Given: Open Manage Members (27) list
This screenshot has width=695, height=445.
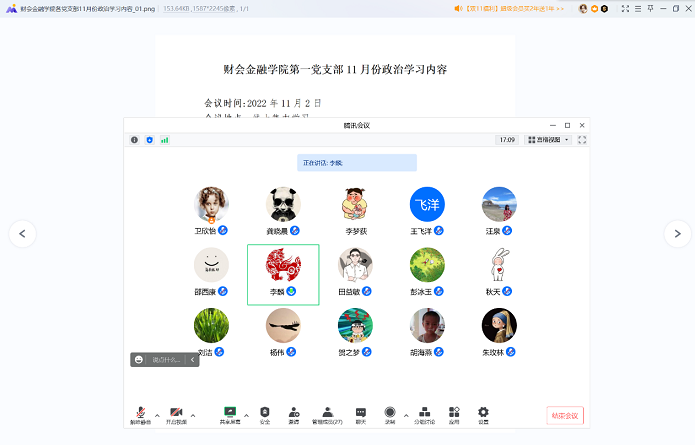Looking at the screenshot, I should tap(327, 413).
